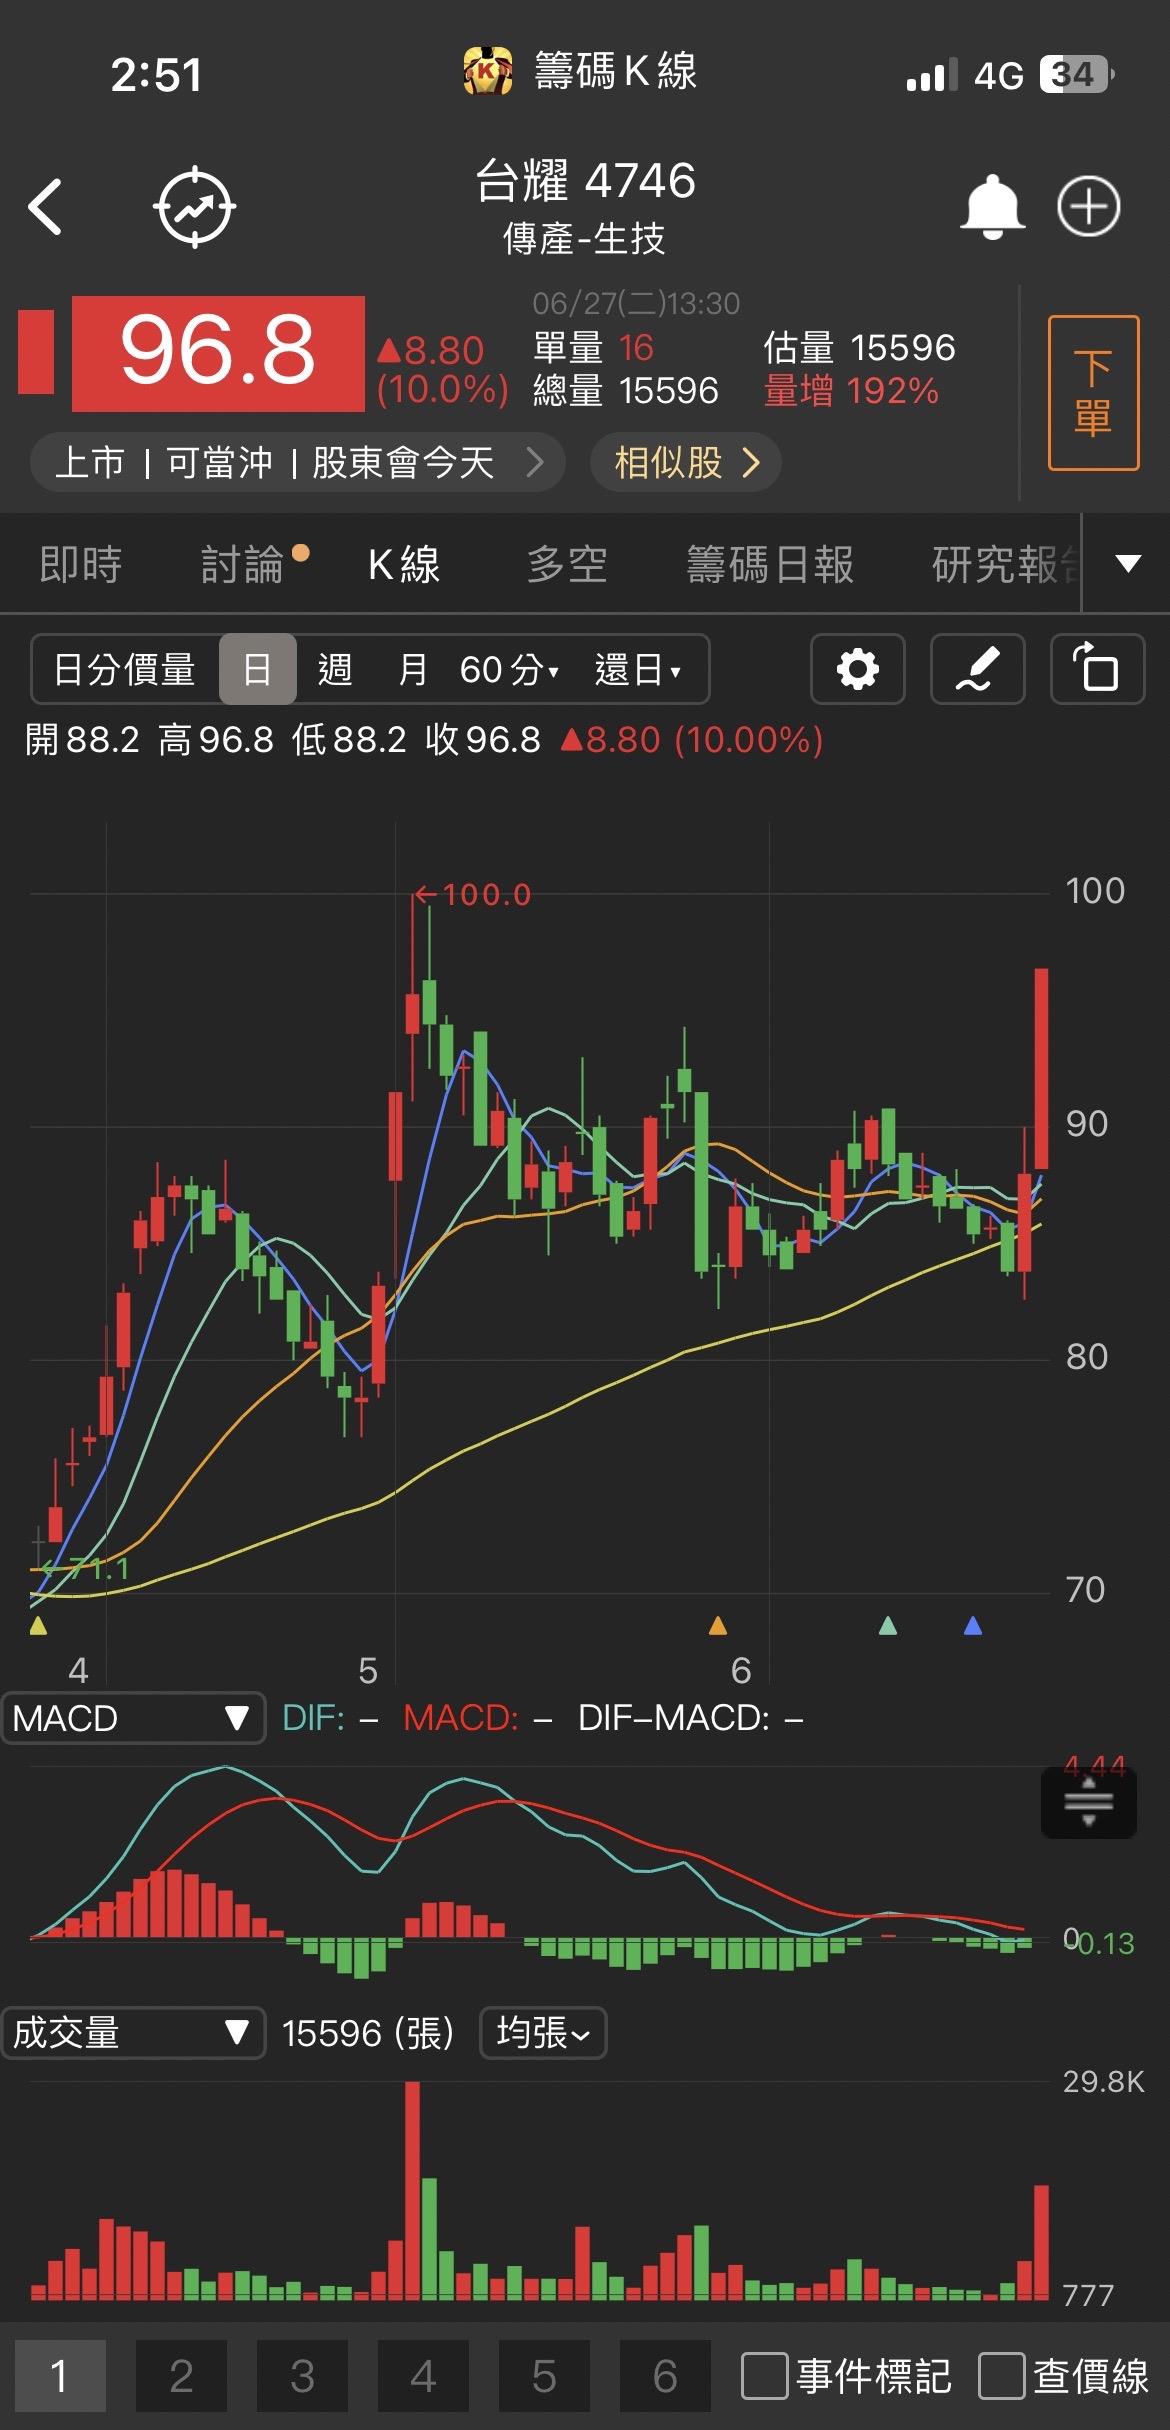Screen dimensions: 1170x2430
Task: Tap the 96.8 price box
Action: (x=218, y=353)
